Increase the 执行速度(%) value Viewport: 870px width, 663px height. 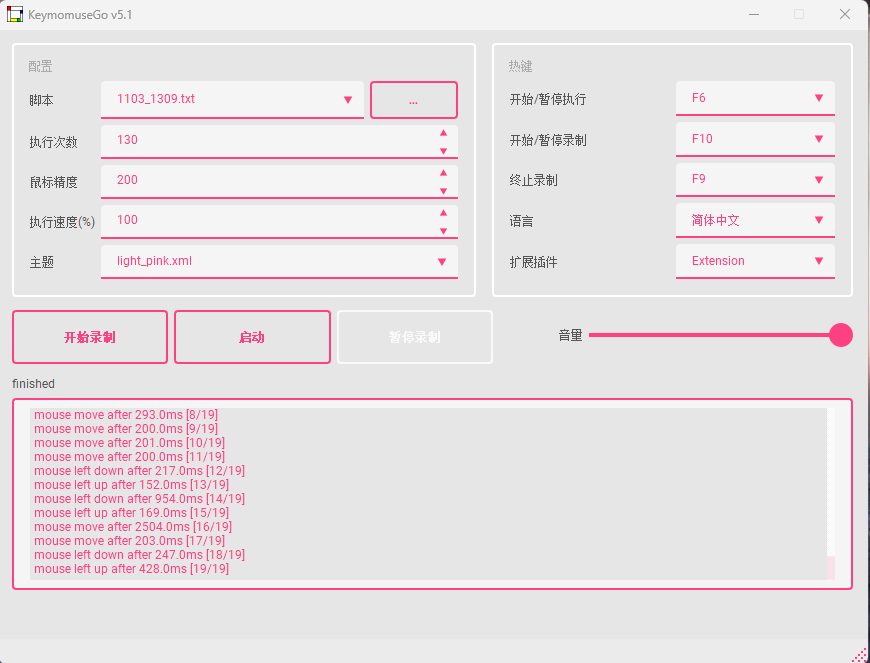tap(443, 212)
